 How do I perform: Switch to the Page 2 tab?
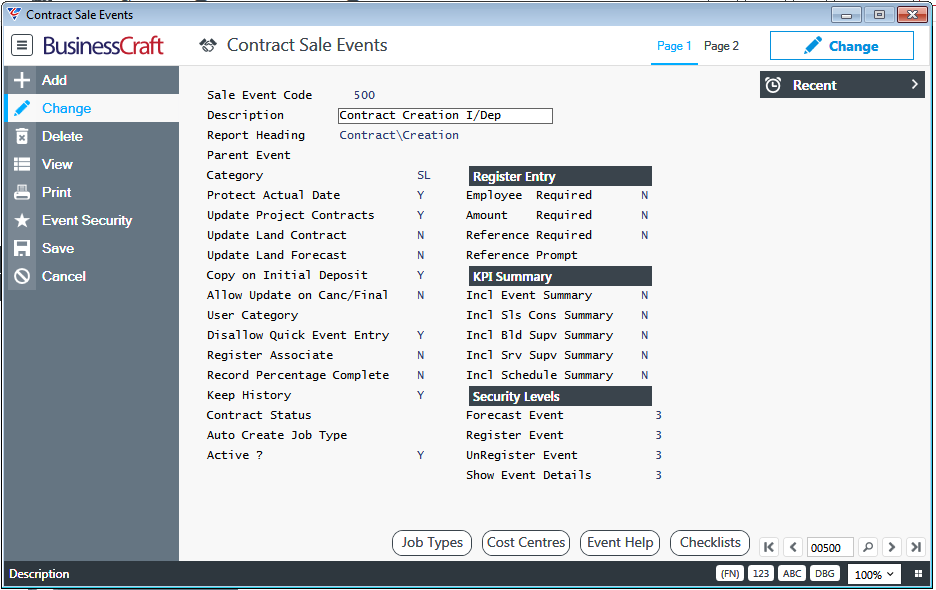coord(721,46)
